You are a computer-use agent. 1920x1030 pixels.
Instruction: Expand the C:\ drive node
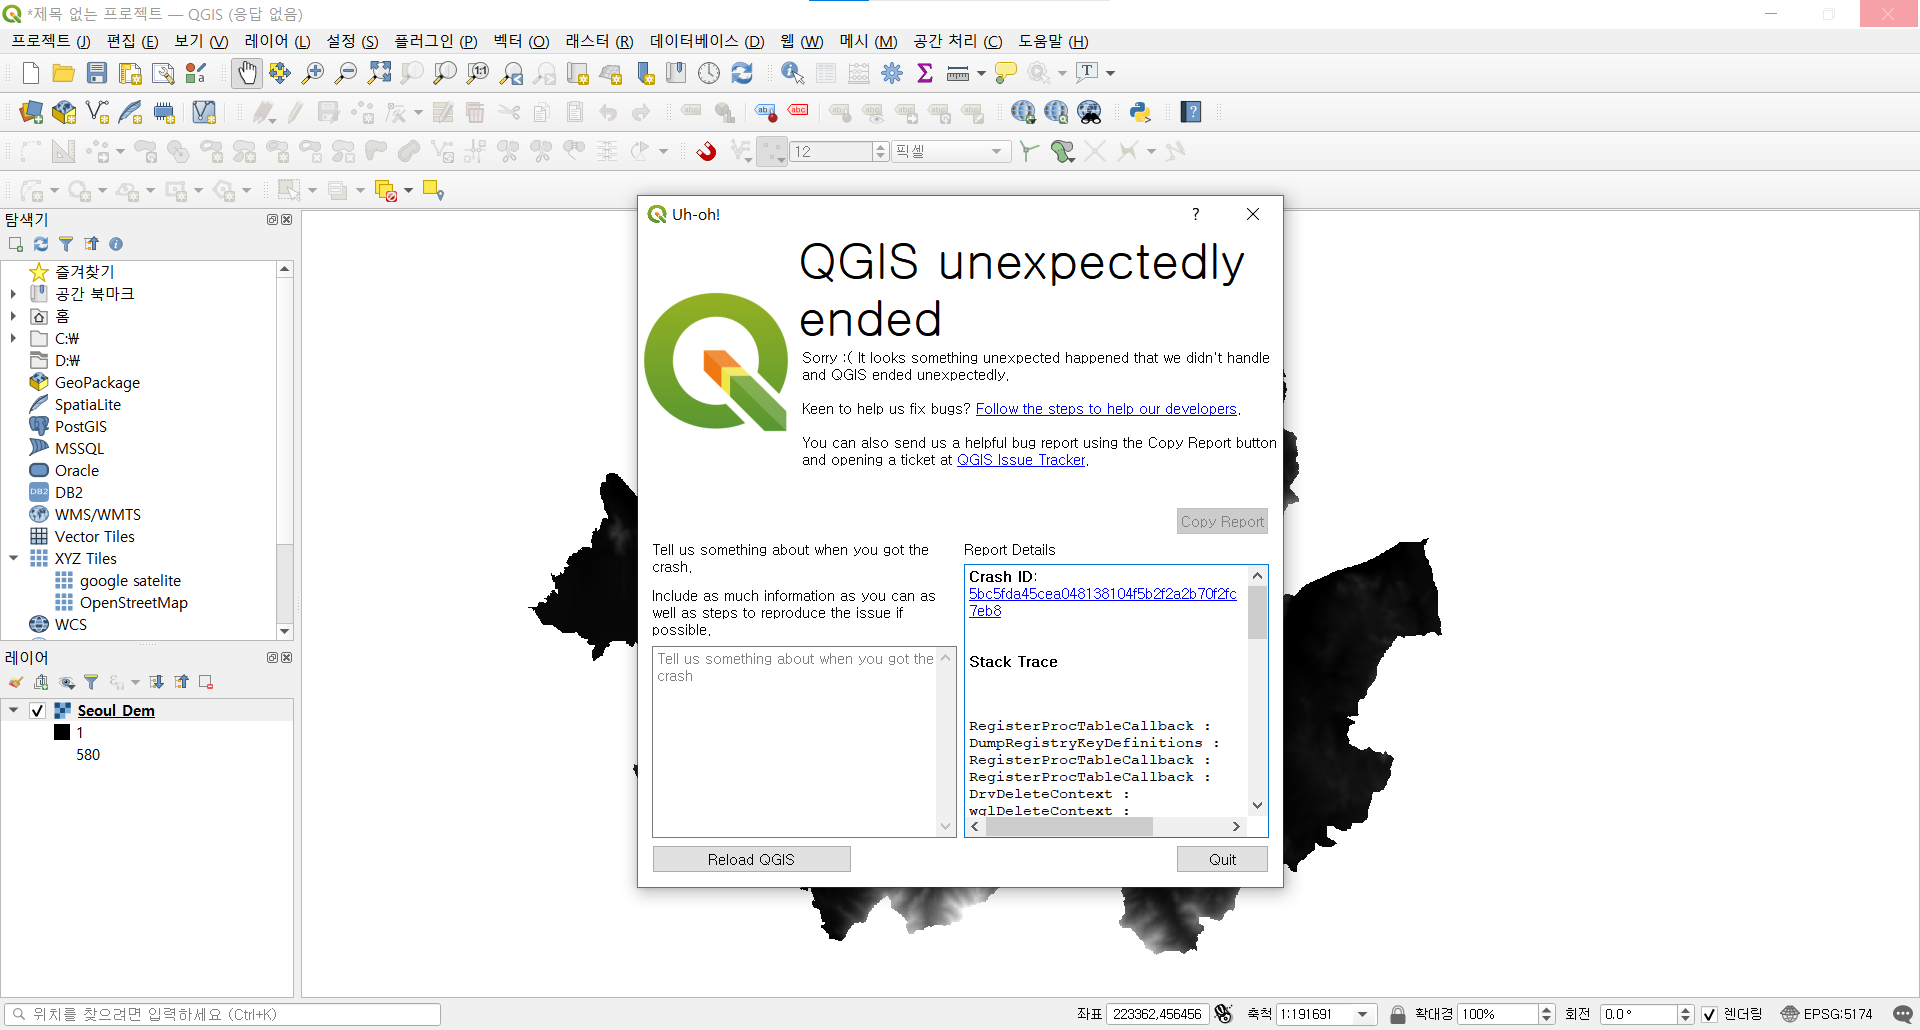pyautogui.click(x=14, y=338)
